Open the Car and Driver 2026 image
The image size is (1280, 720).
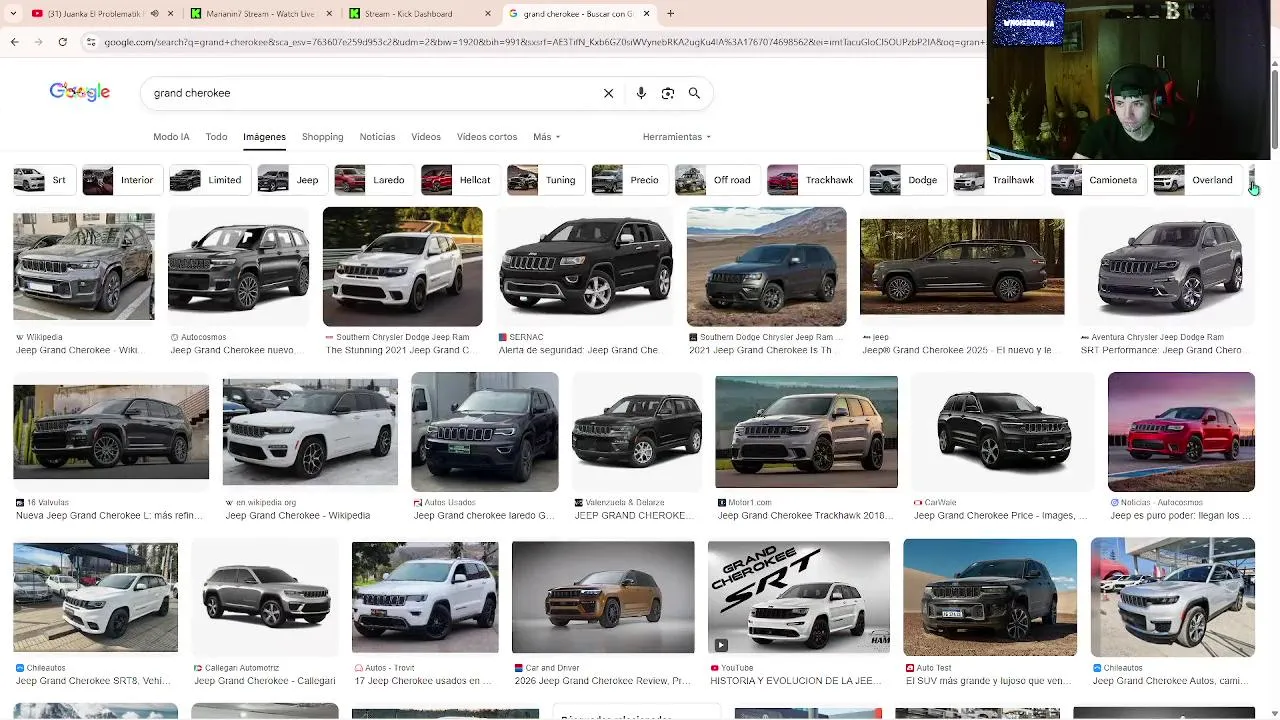pyautogui.click(x=603, y=597)
